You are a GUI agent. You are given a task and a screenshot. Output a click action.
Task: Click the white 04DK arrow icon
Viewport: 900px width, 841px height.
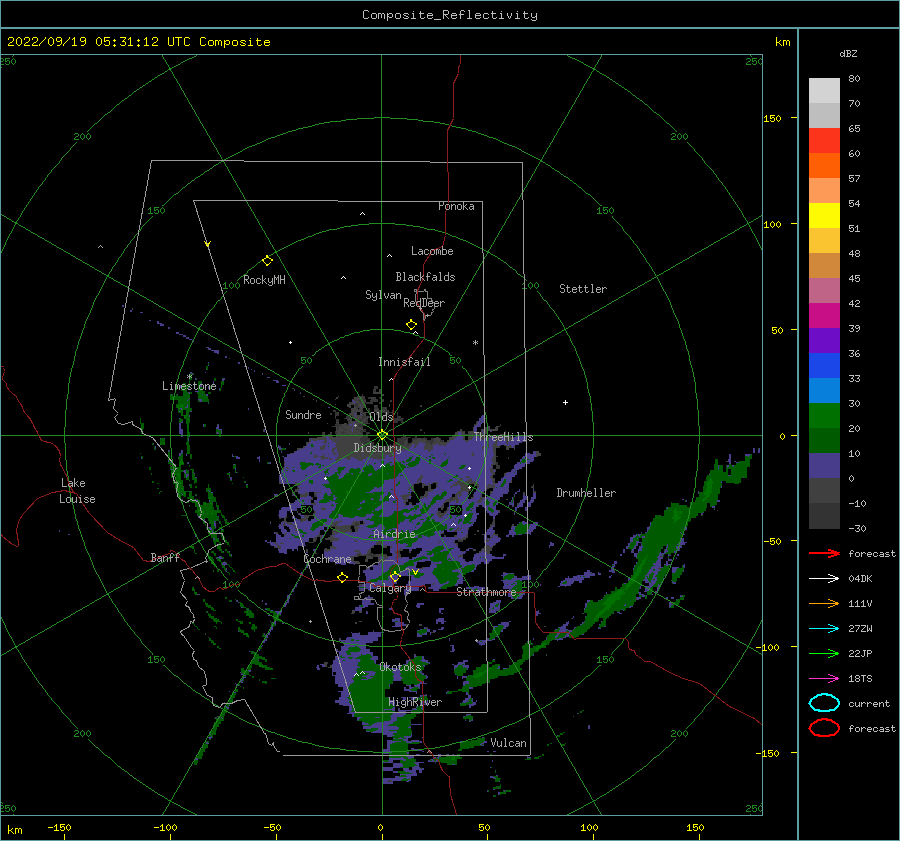click(x=824, y=579)
